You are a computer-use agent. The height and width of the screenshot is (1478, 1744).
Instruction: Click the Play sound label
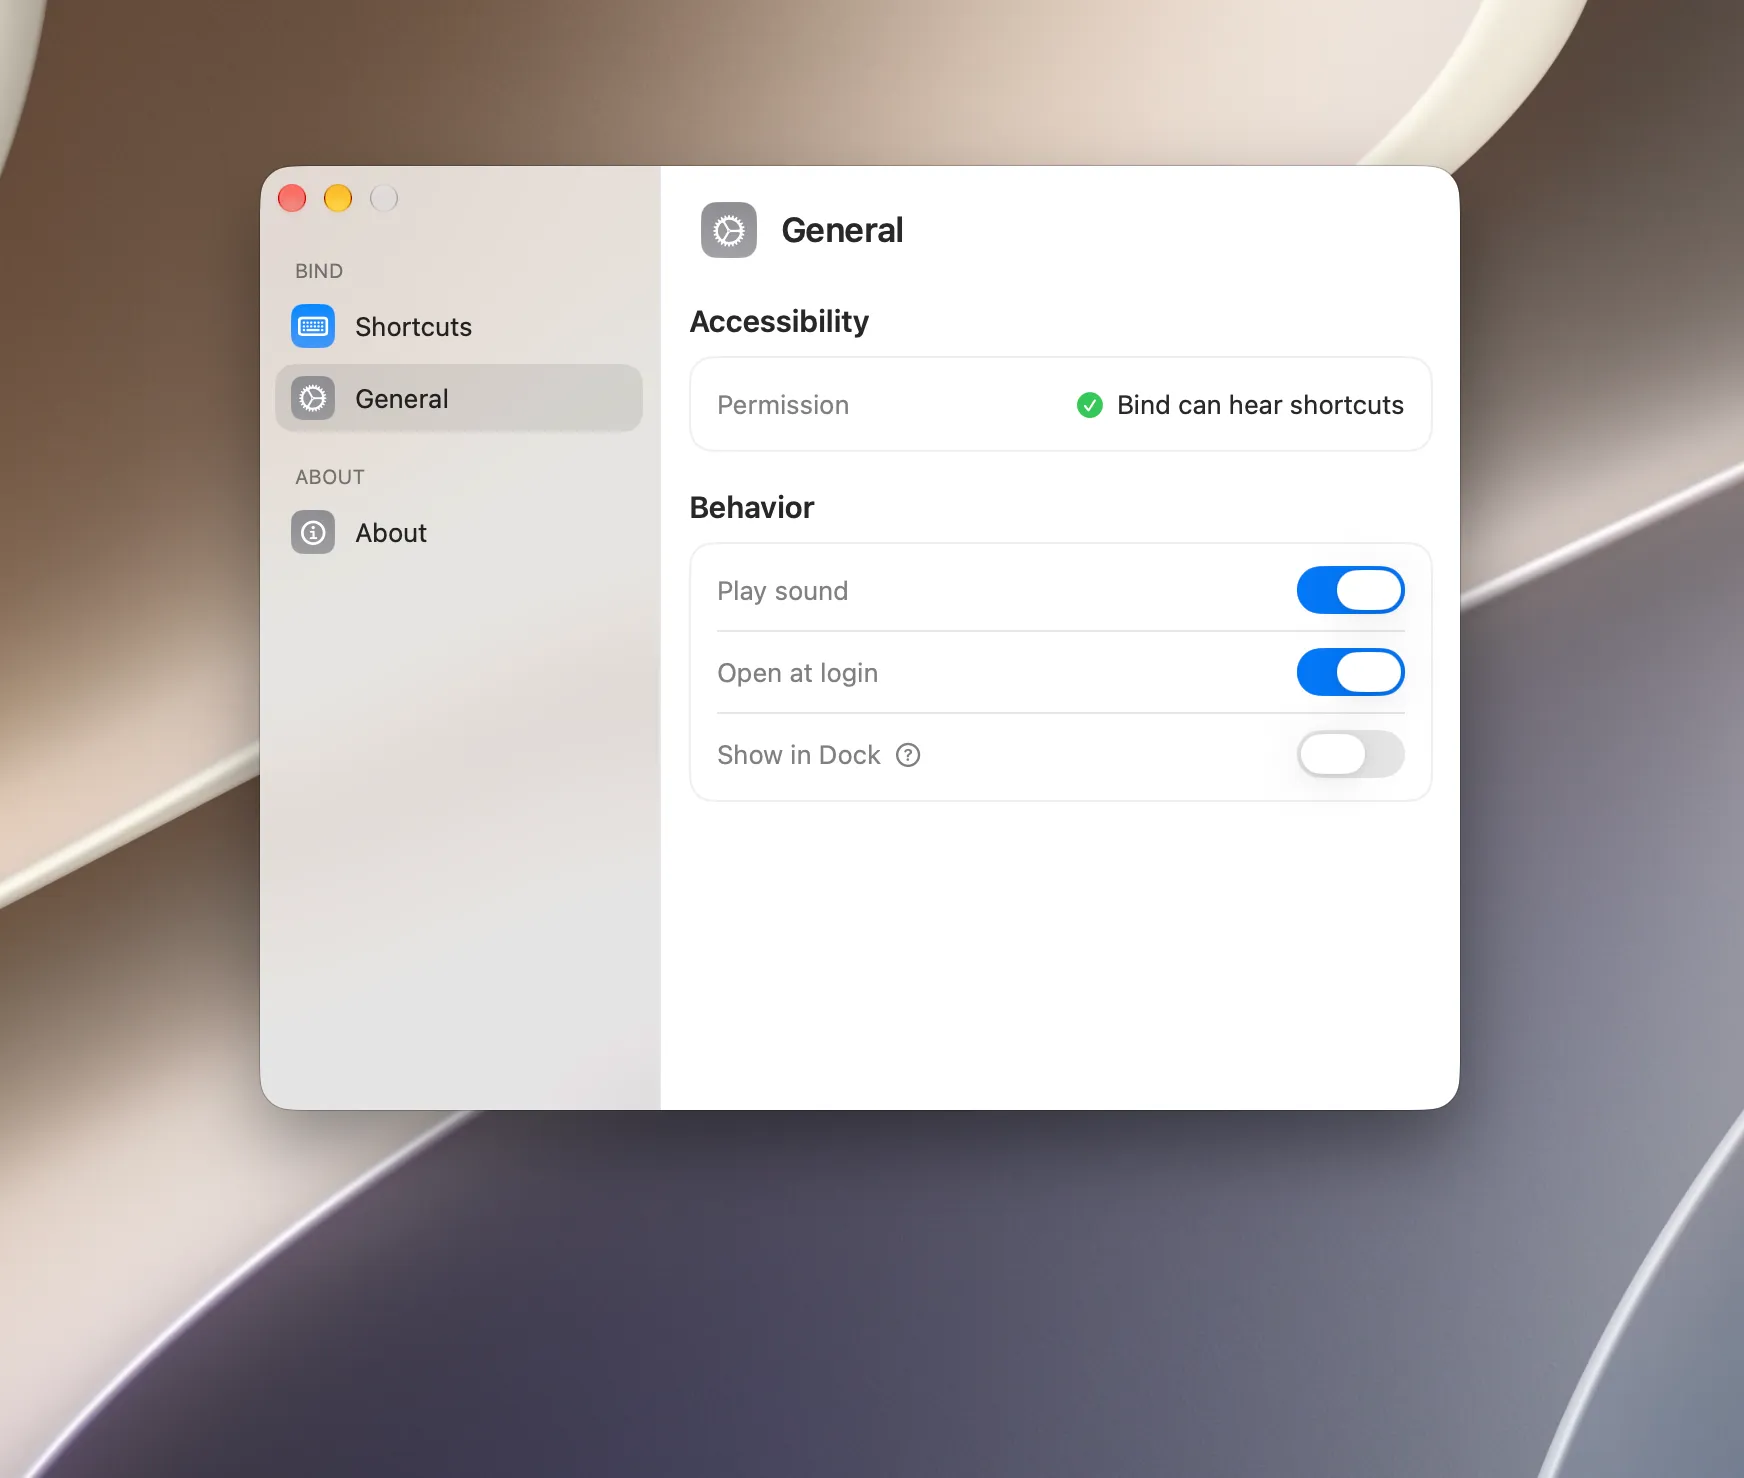[x=783, y=591]
